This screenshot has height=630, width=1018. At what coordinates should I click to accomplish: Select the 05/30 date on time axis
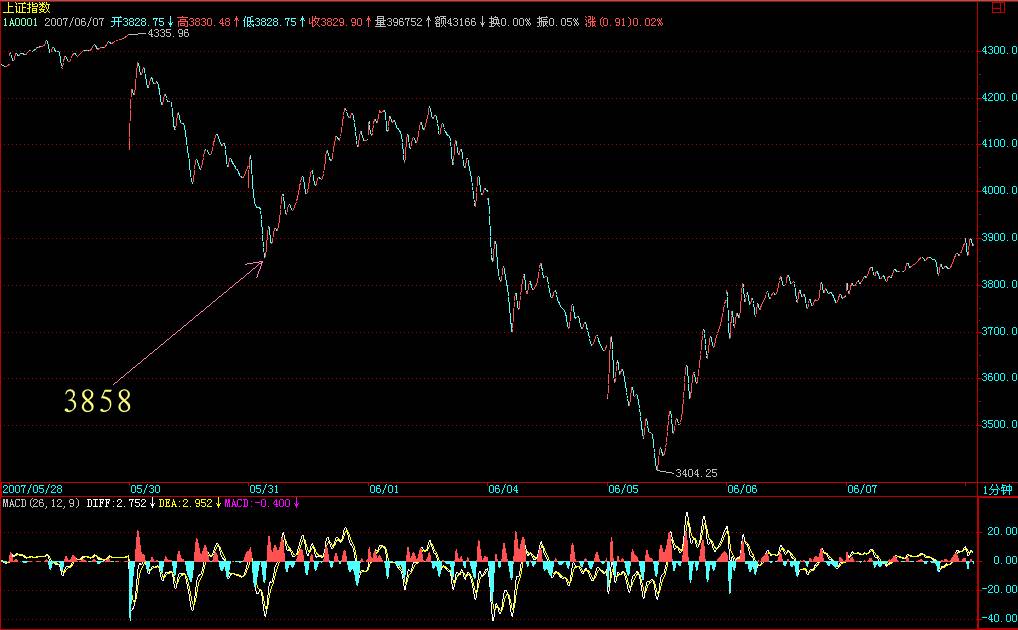click(x=146, y=489)
